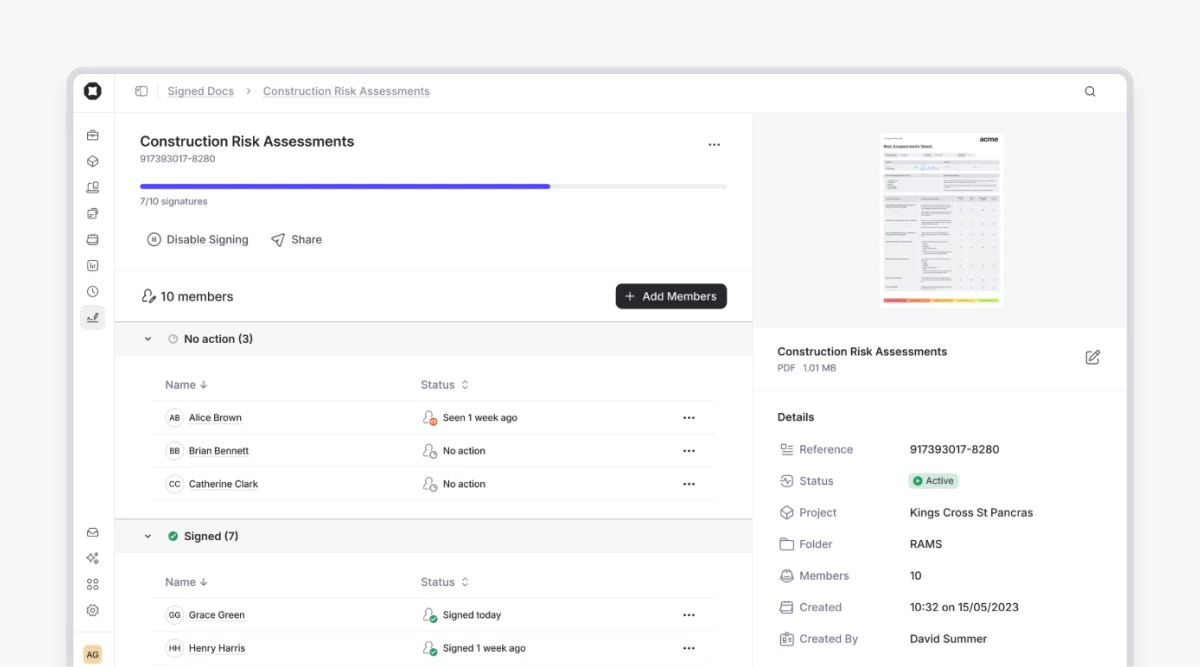Select David Summer creator name
Screen dimensions: 1200x667
click(948, 639)
